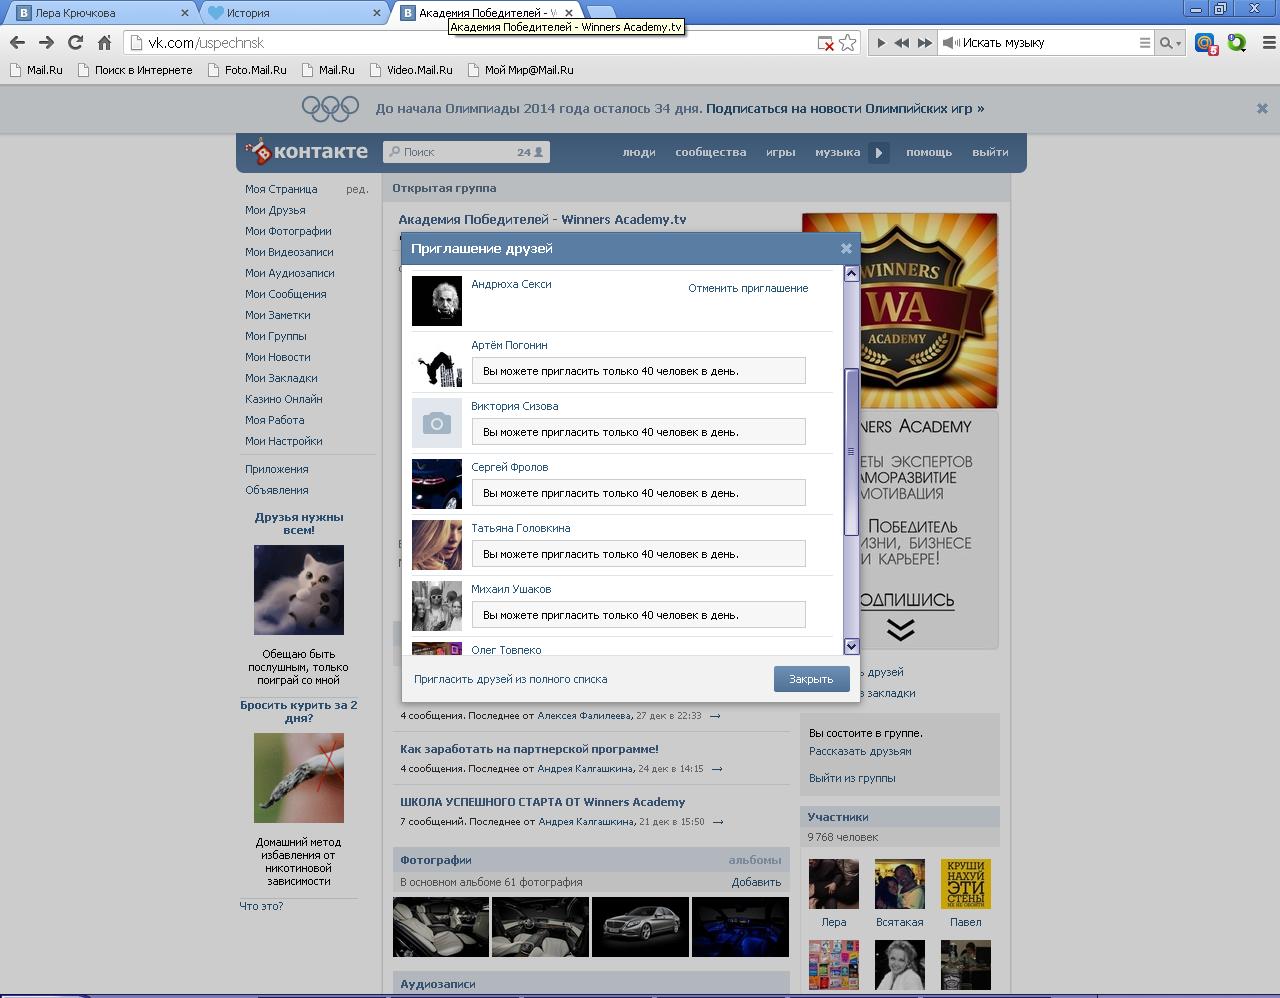The image size is (1280, 998).
Task: Click the white kitten ad image
Action: 299,590
